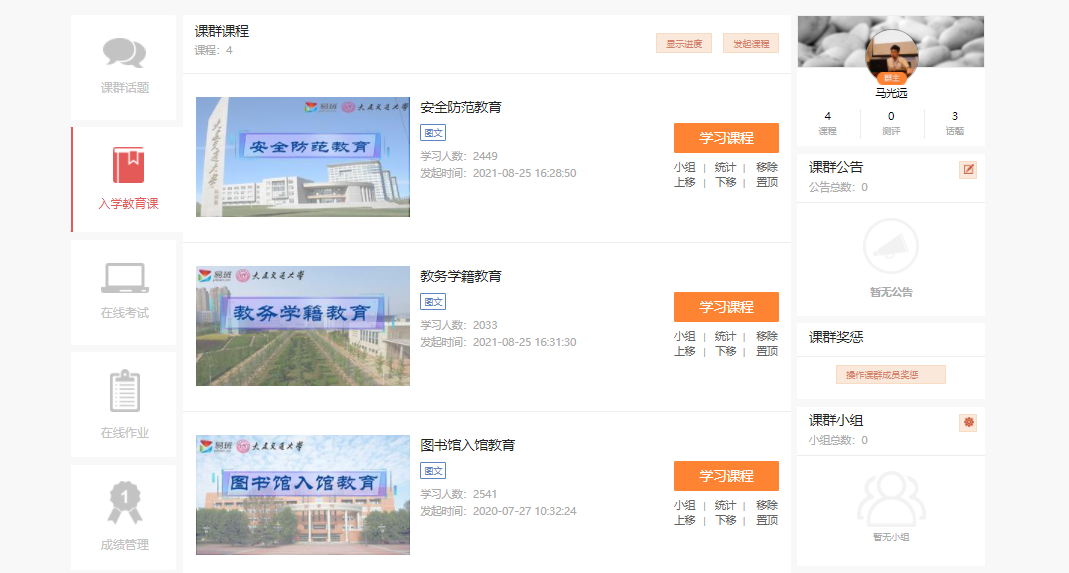Open 成绩管理 ribbon badge icon
The width and height of the screenshot is (1069, 573).
coord(125,503)
